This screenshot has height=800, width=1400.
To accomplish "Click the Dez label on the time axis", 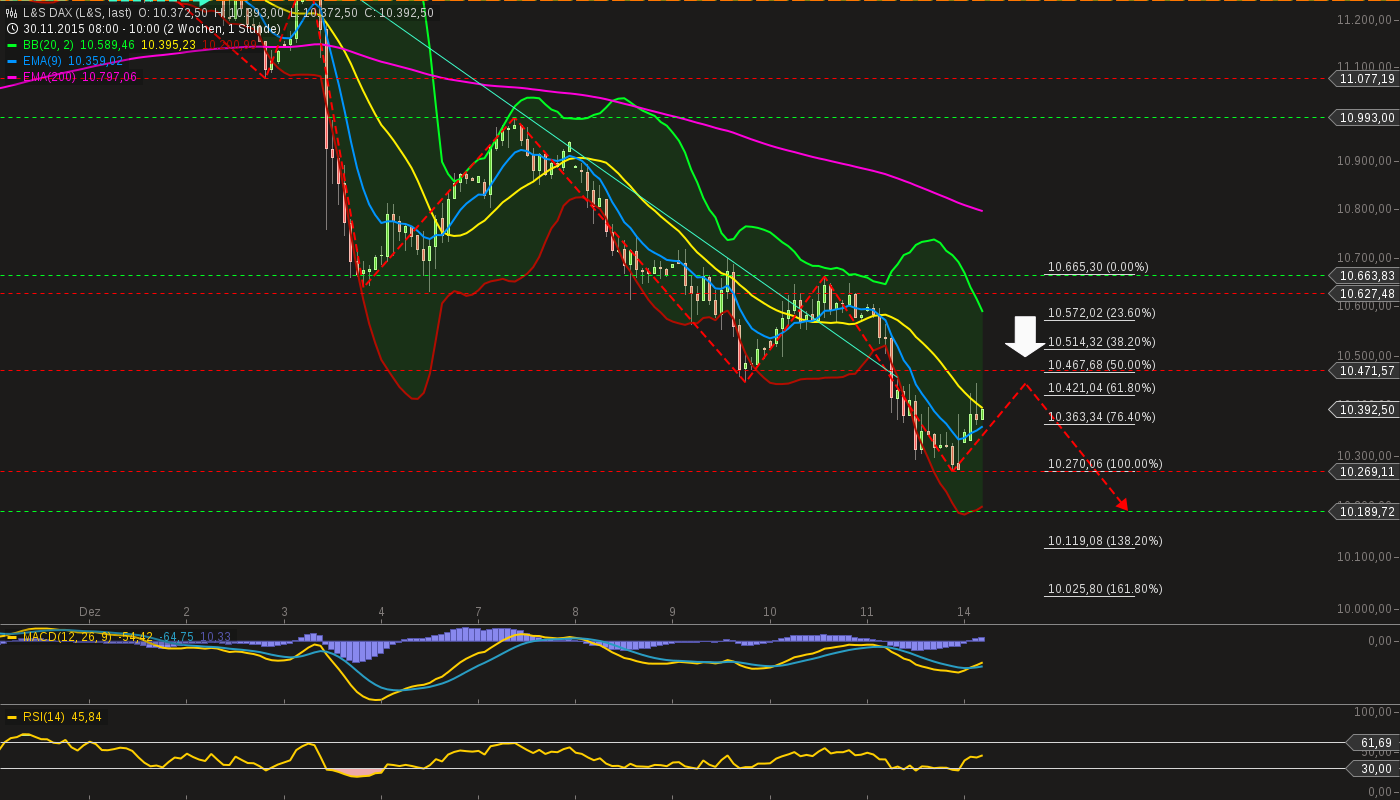I will click(90, 611).
